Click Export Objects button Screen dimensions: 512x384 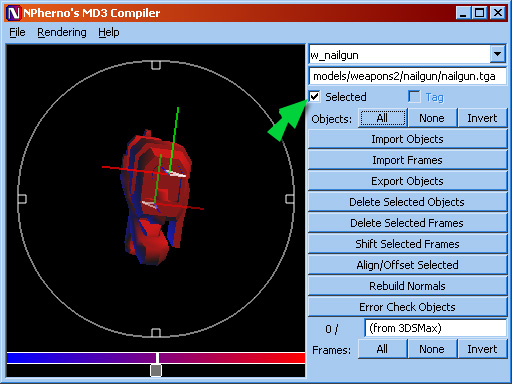point(407,181)
